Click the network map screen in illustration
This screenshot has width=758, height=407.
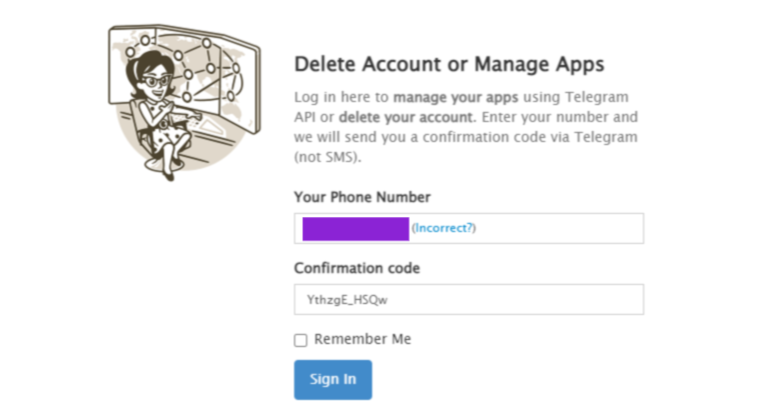pos(215,65)
